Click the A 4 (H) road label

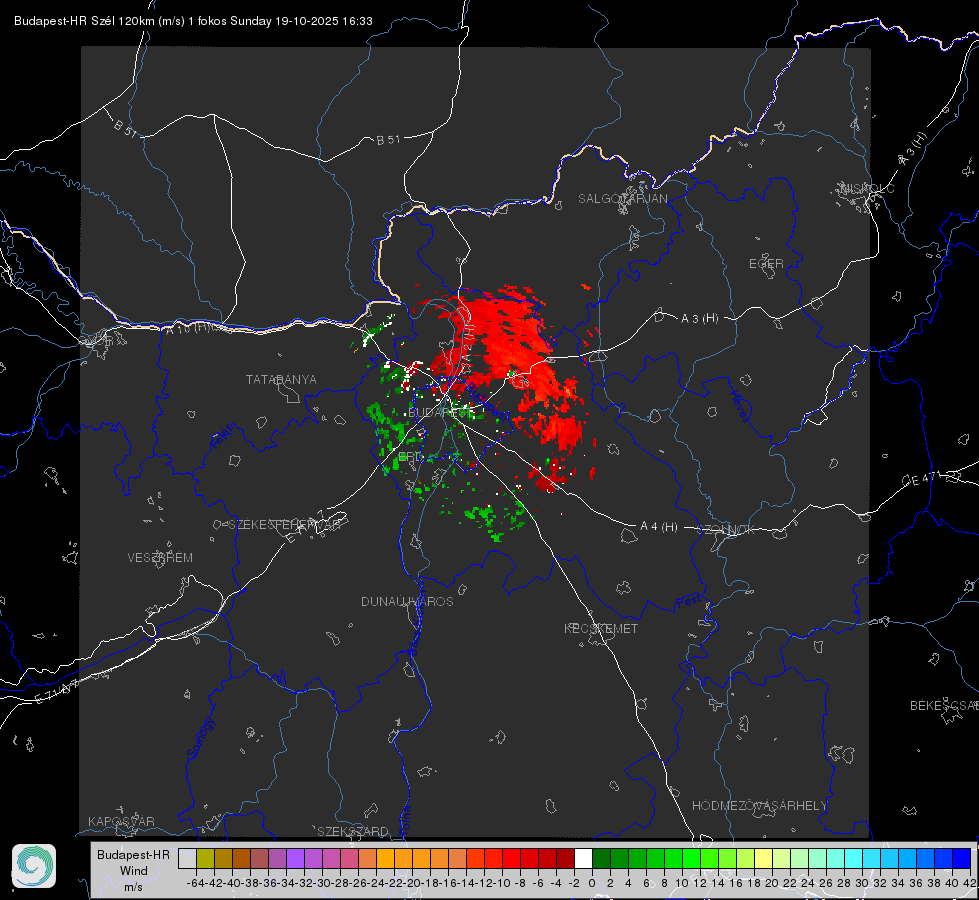point(659,527)
